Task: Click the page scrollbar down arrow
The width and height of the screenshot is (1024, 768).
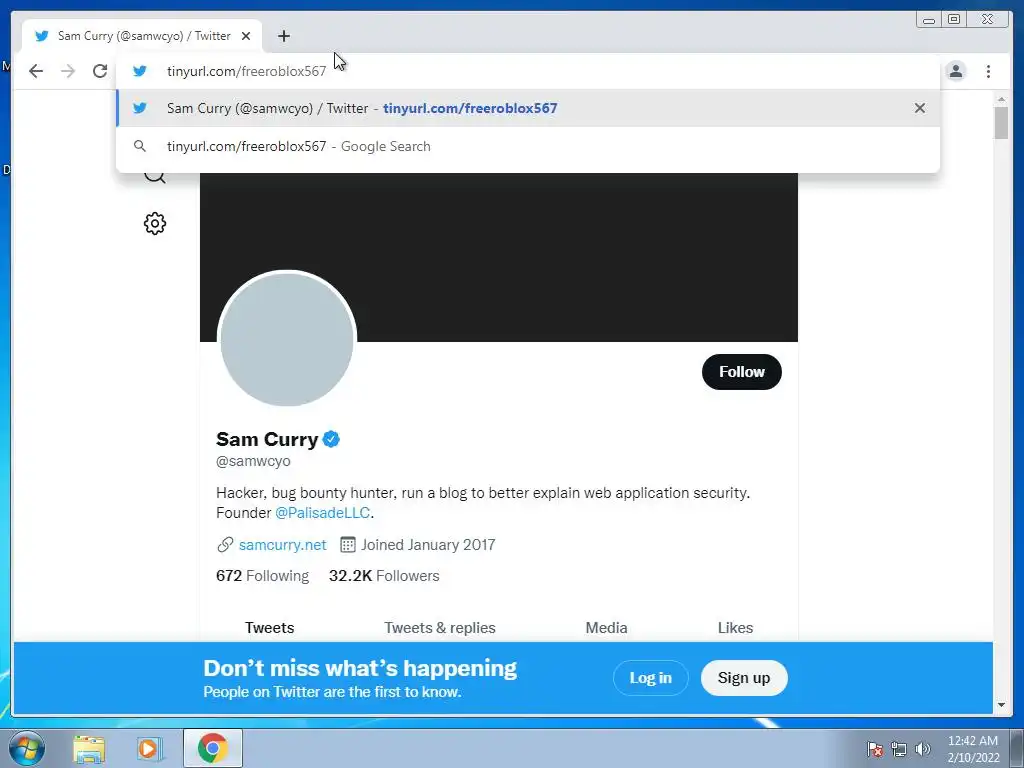Action: click(x=1001, y=705)
